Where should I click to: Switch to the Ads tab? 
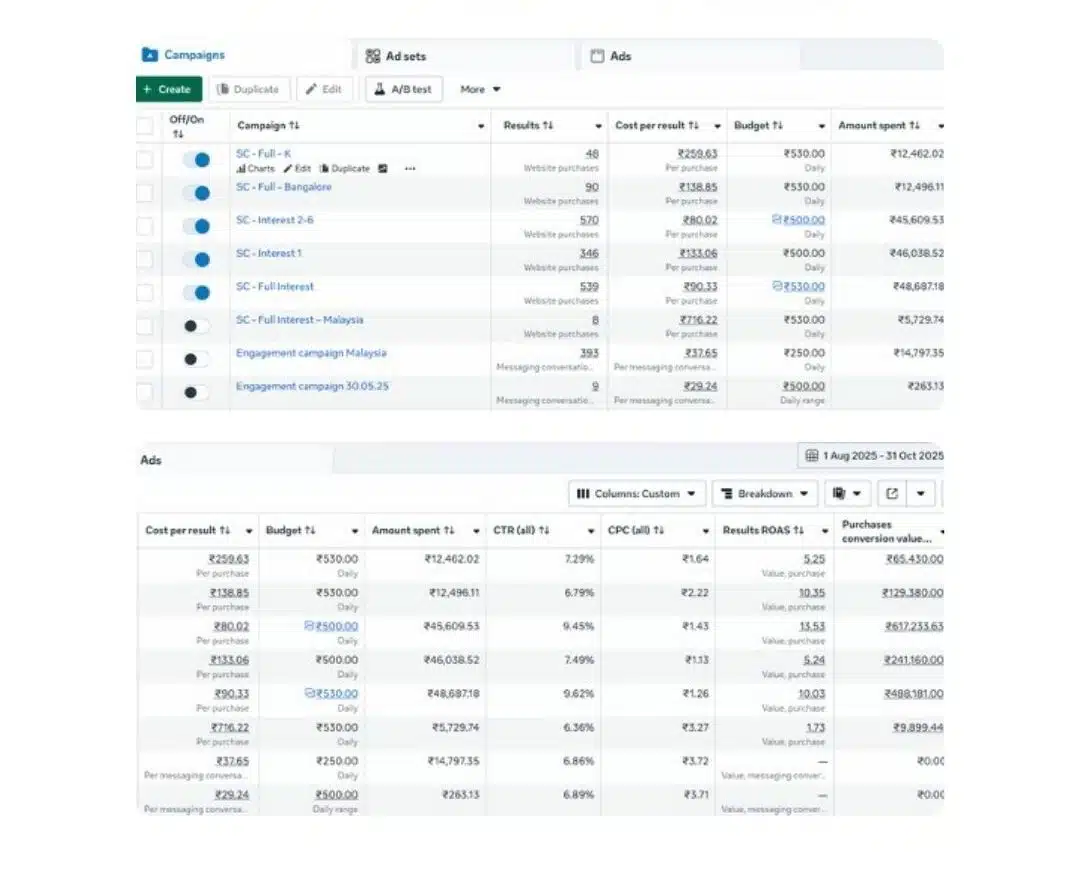pos(610,56)
